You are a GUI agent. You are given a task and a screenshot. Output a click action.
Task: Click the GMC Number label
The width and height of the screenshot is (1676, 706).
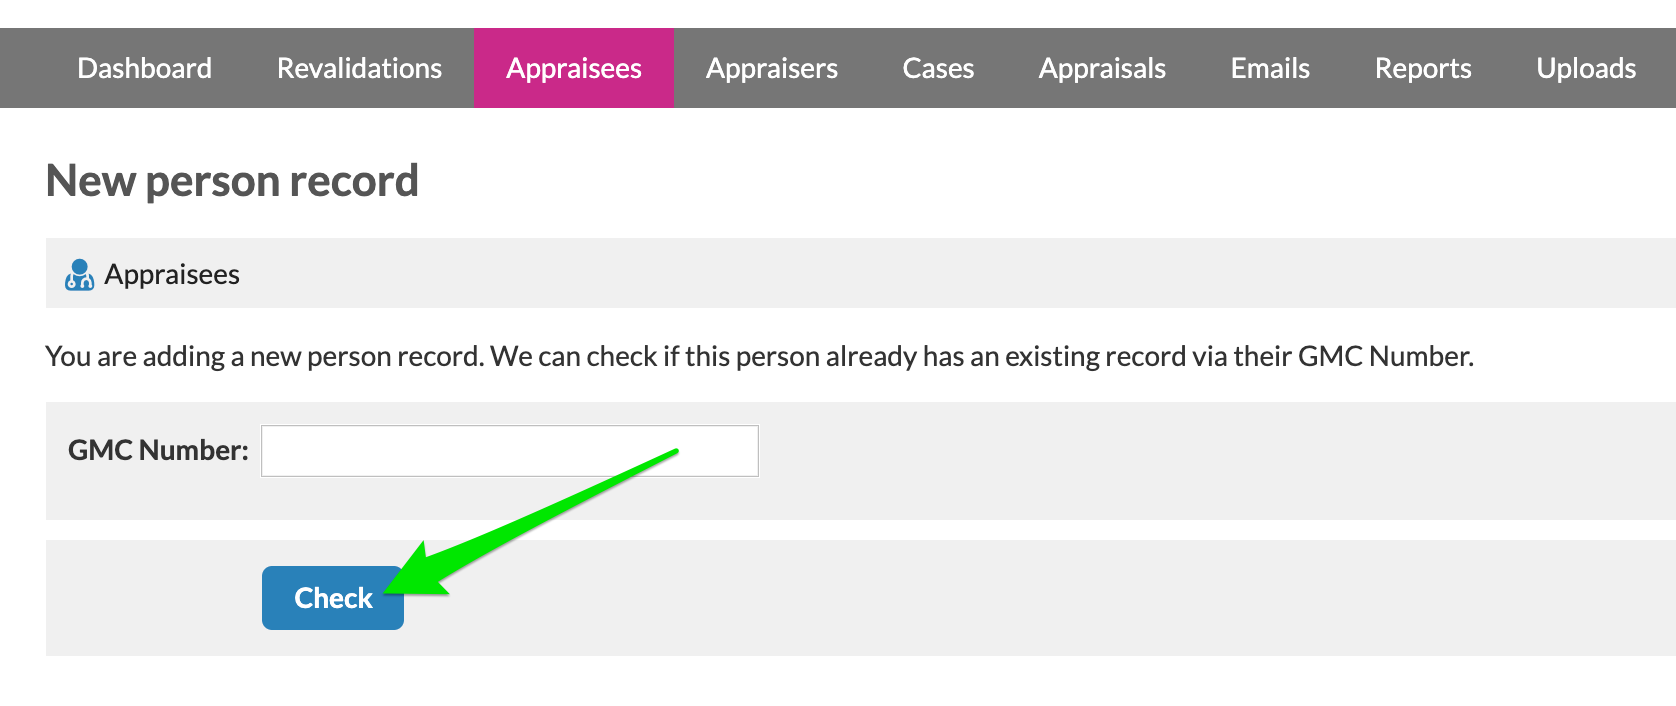[x=158, y=450]
